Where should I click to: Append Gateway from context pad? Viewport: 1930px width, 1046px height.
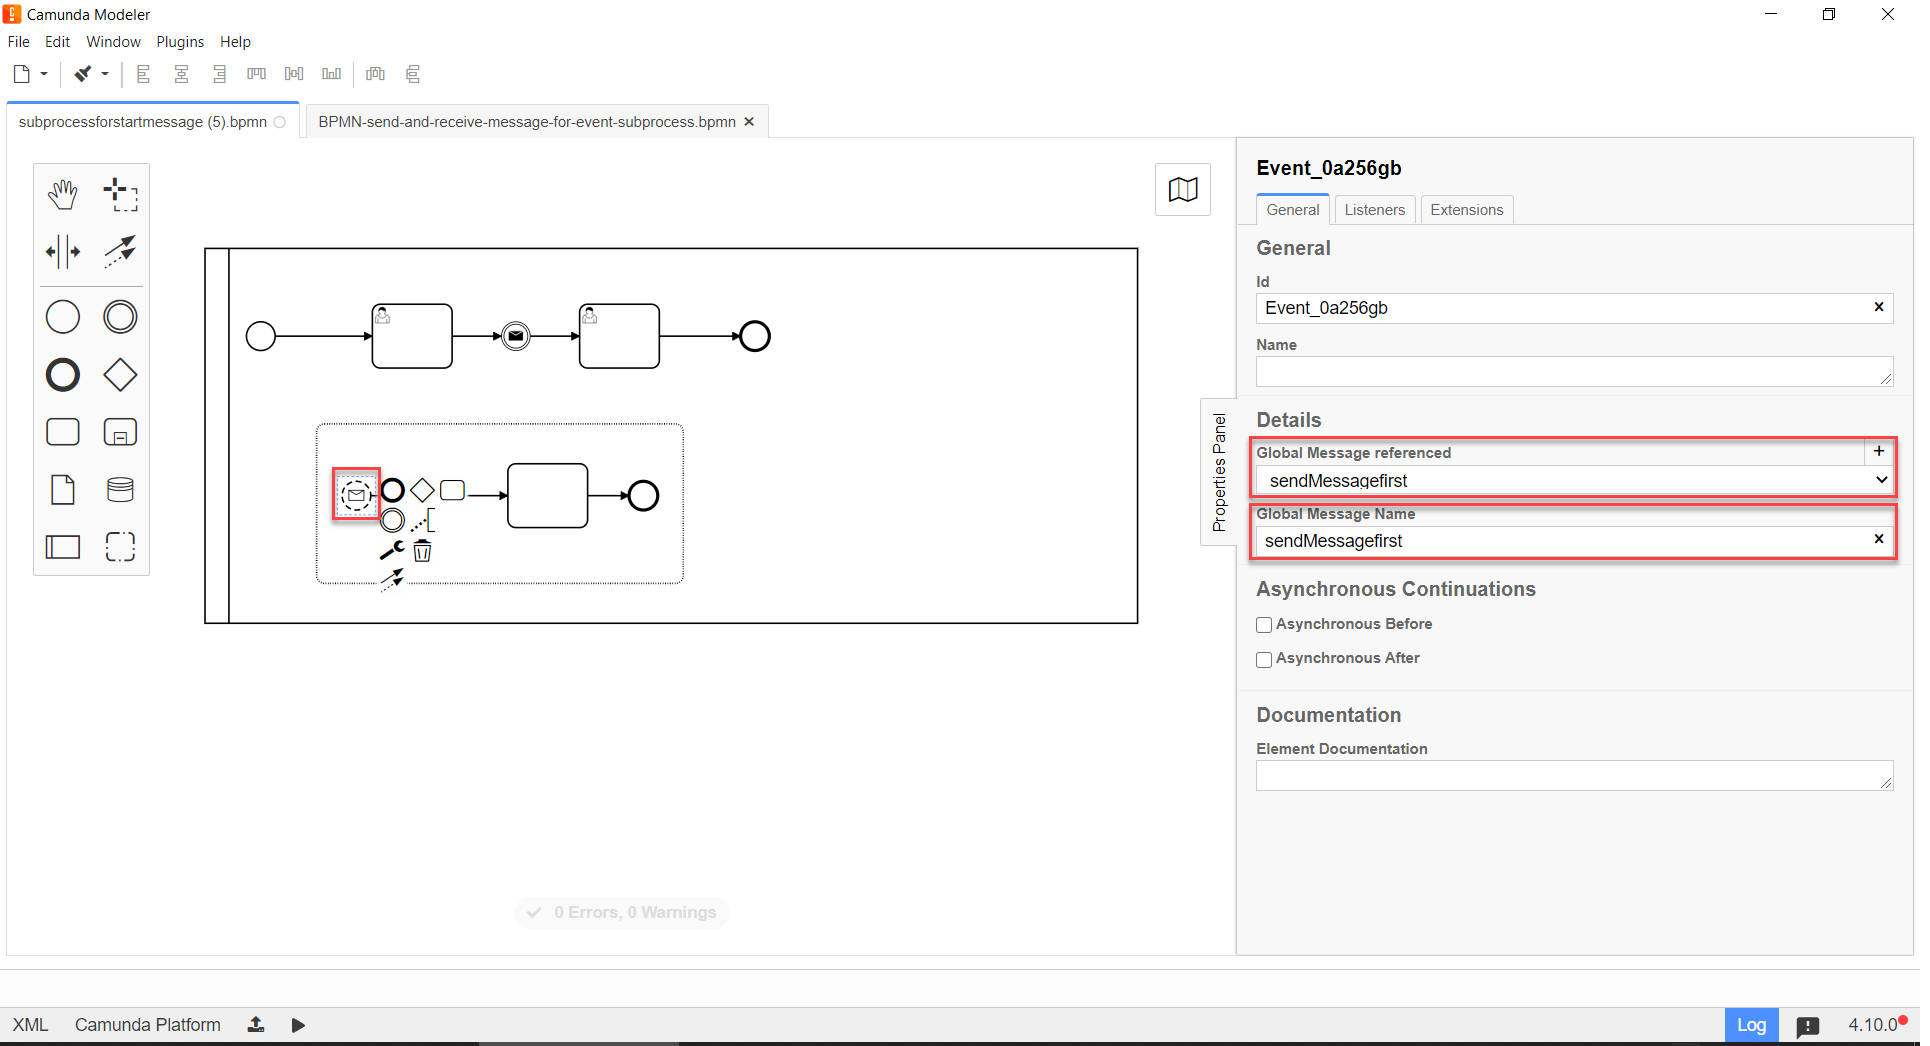click(x=422, y=490)
